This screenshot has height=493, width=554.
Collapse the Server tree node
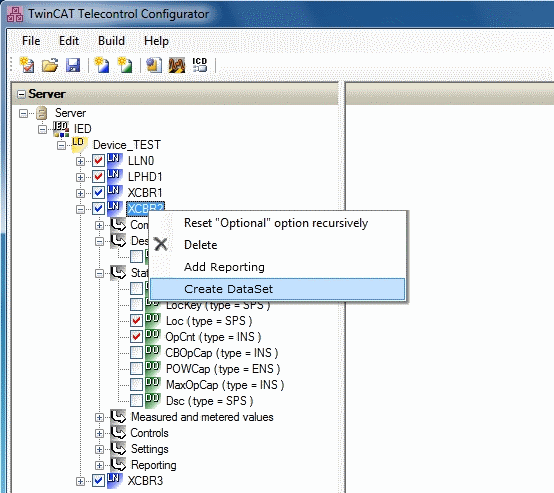click(x=23, y=113)
